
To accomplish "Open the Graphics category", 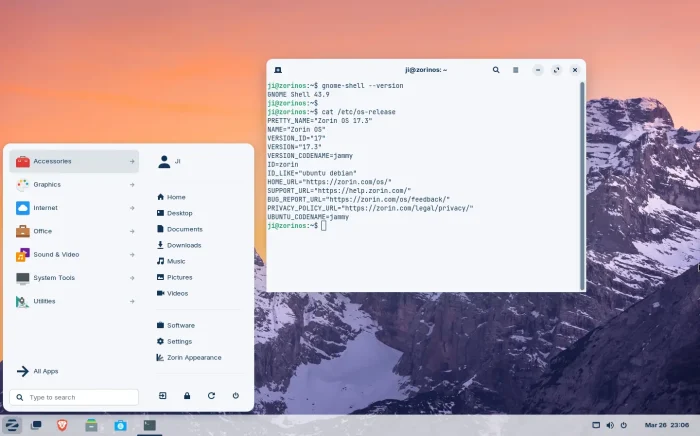I will 74,184.
